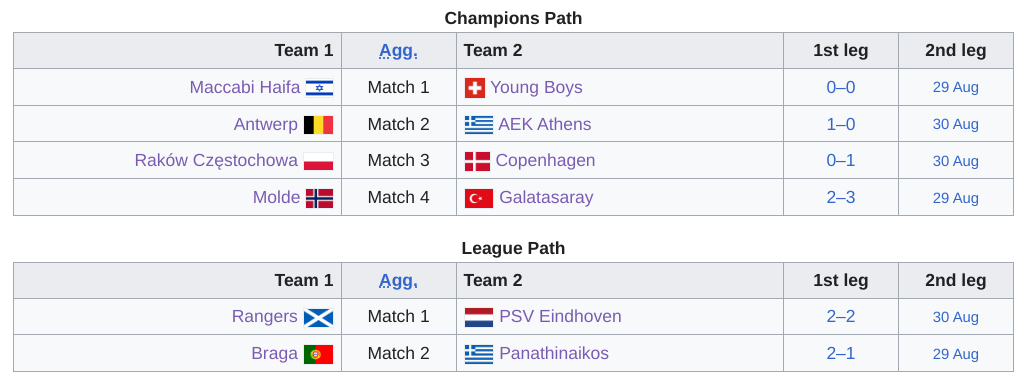The image size is (1025, 377).
Task: Click the Agg. header link in Champions Path
Action: click(398, 51)
